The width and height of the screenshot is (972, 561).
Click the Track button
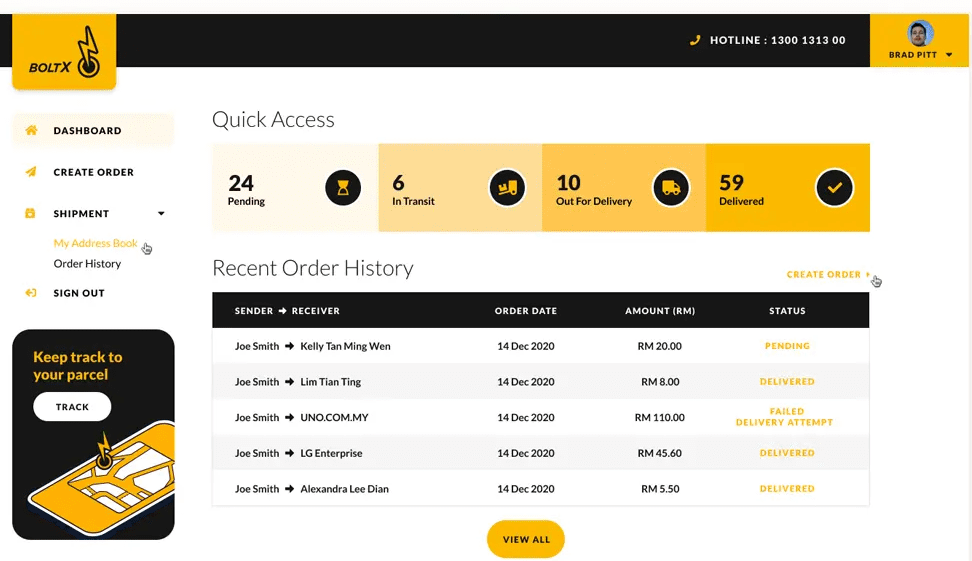(72, 407)
